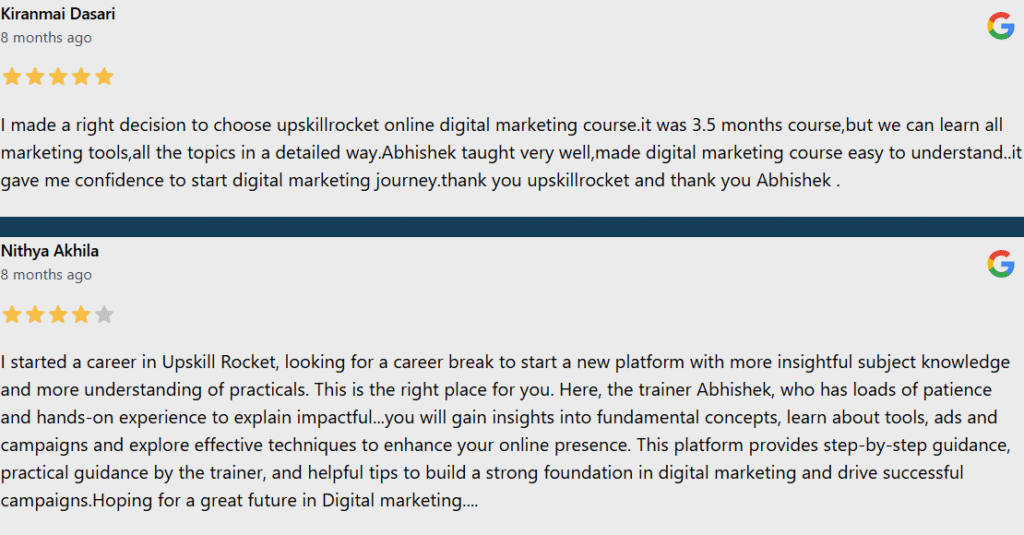Click the dark blue divider between reviews
1024x535 pixels.
click(512, 227)
